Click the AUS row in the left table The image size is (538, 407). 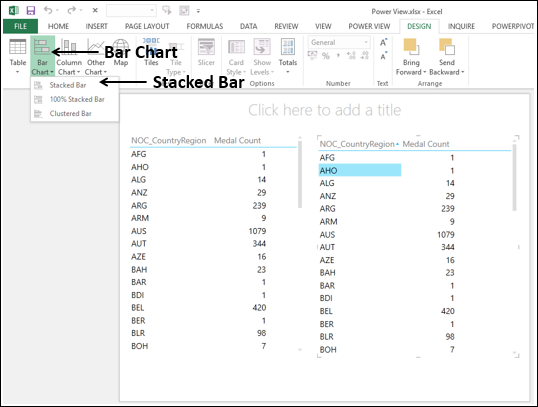point(198,231)
